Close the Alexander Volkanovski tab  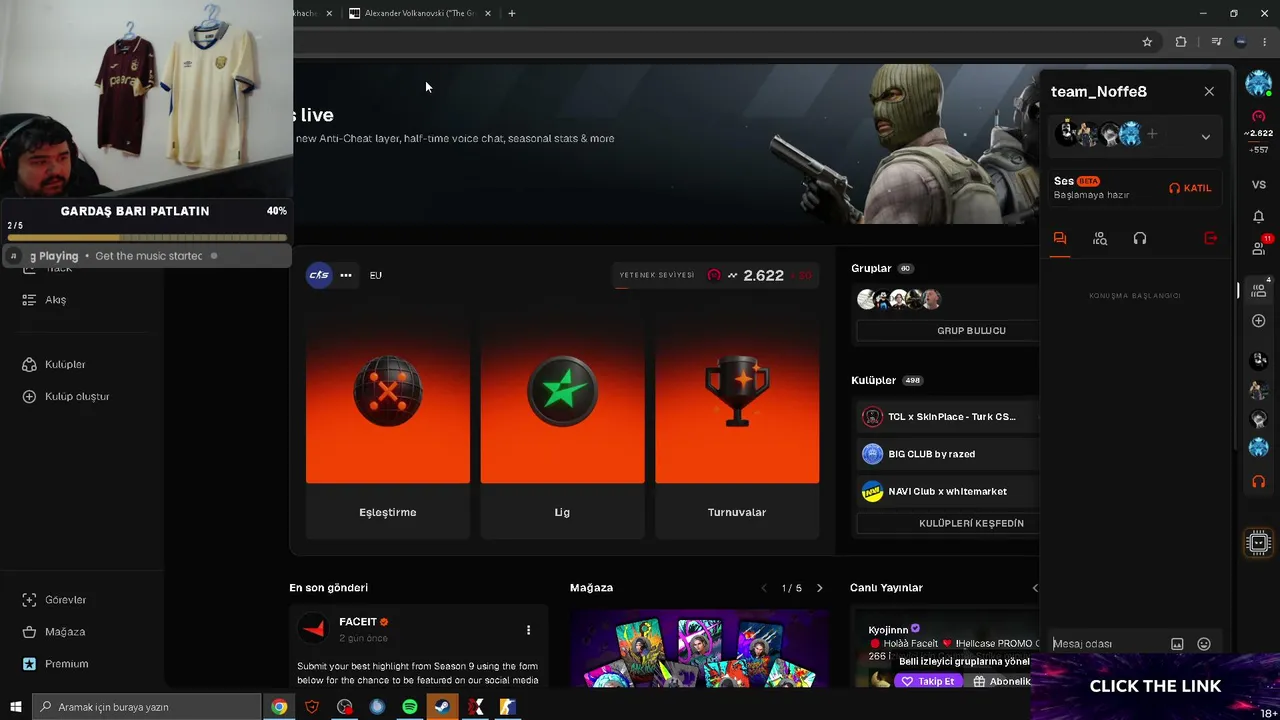[489, 13]
